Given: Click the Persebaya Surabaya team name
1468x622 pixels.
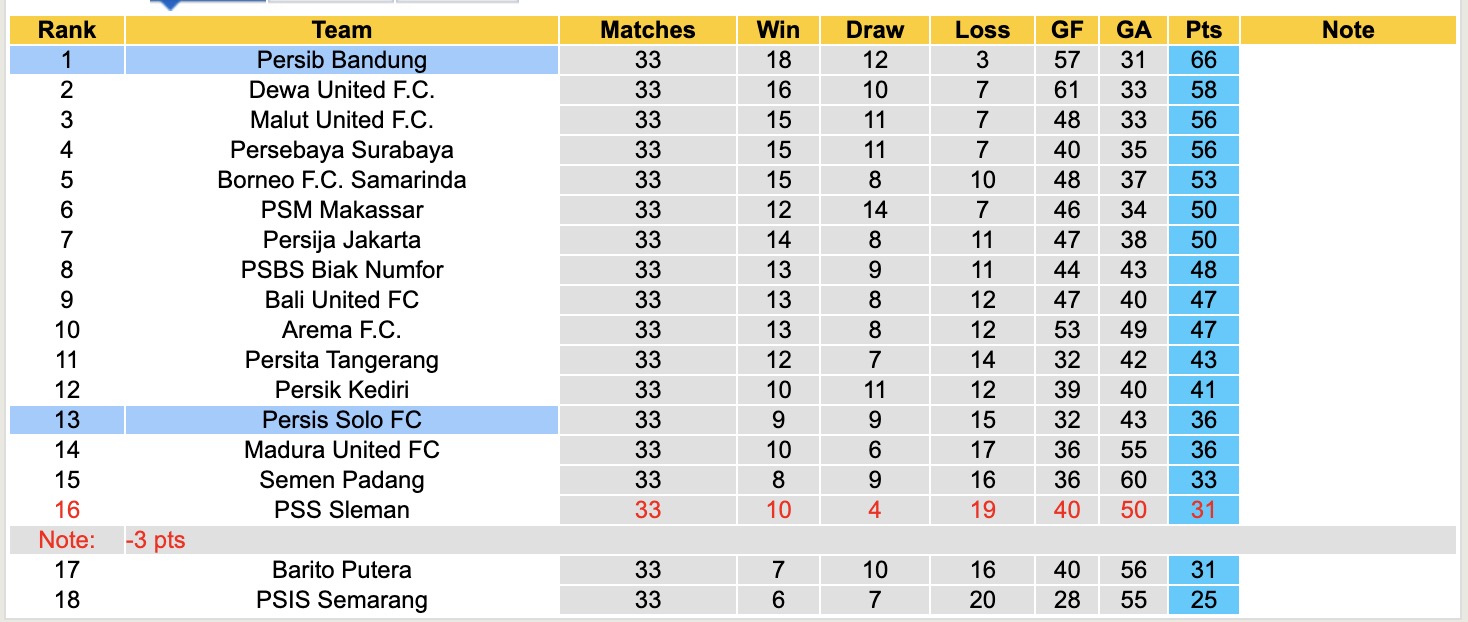Looking at the screenshot, I should pyautogui.click(x=341, y=150).
